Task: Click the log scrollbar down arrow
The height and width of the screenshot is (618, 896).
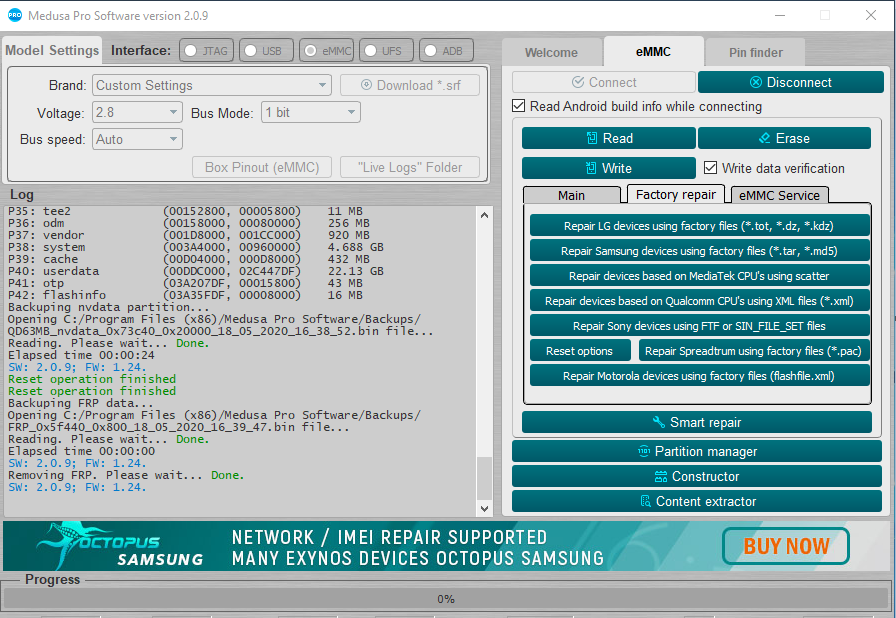Action: pos(484,508)
